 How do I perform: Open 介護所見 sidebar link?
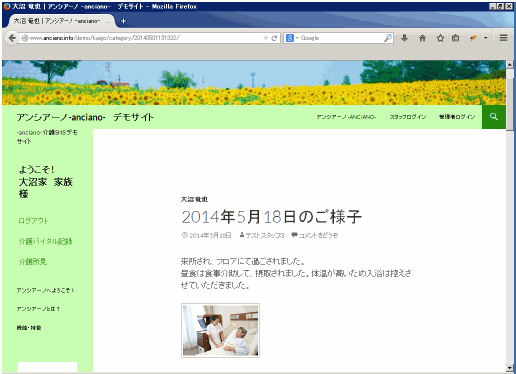(x=33, y=262)
